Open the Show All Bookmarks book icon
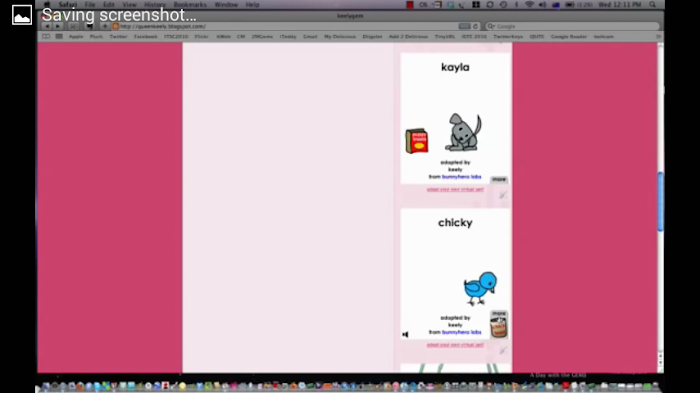 pos(46,37)
